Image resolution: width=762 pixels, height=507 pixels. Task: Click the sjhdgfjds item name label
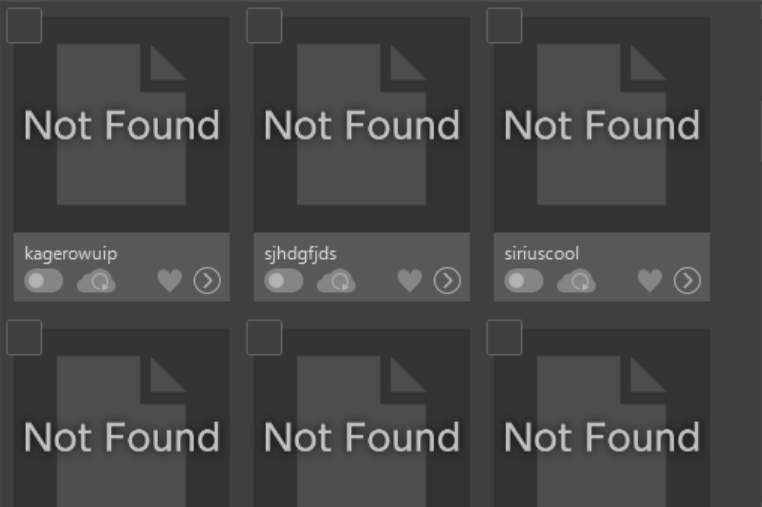pyautogui.click(x=300, y=254)
